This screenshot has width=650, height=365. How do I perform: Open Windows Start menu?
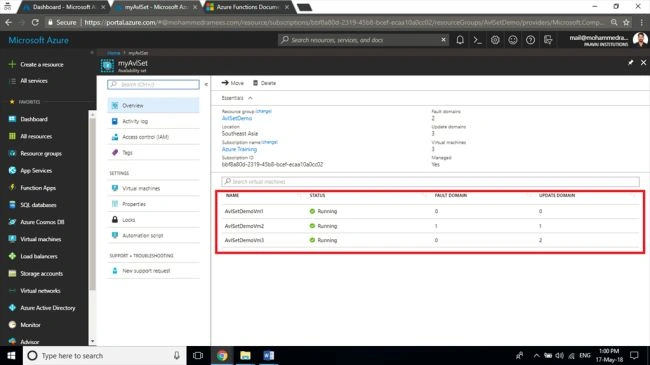(11, 356)
